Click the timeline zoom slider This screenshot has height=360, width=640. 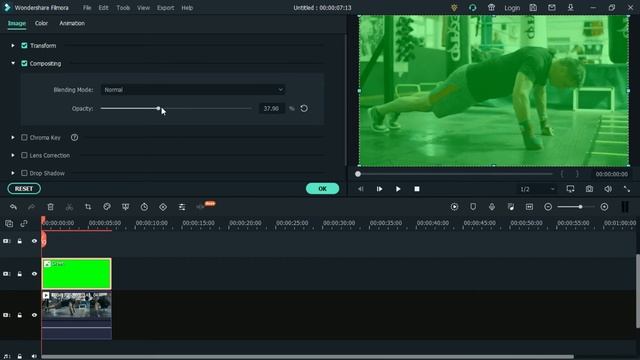click(x=576, y=207)
